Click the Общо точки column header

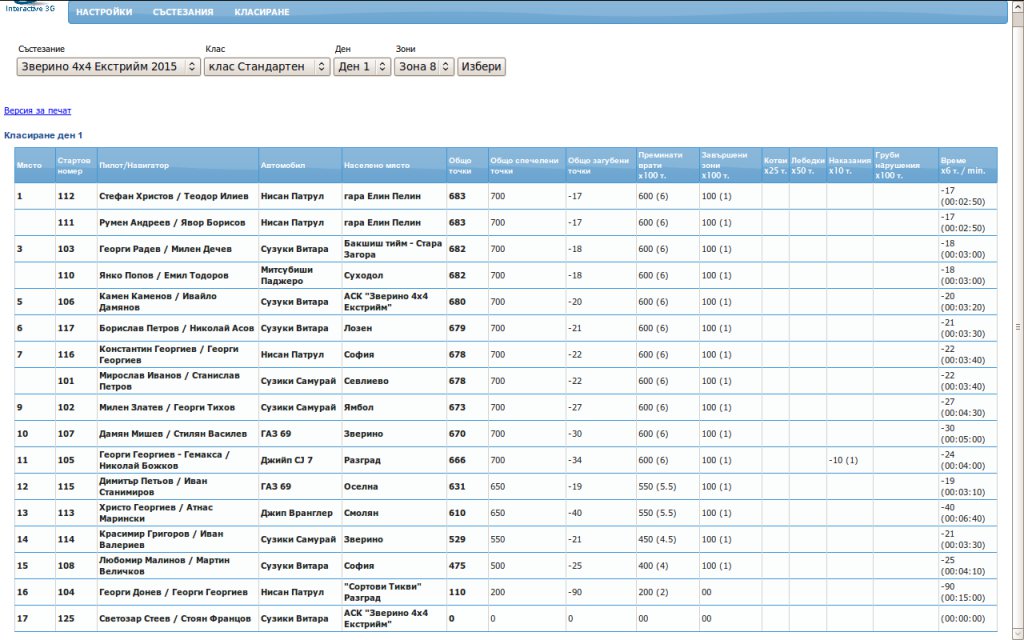(460, 165)
